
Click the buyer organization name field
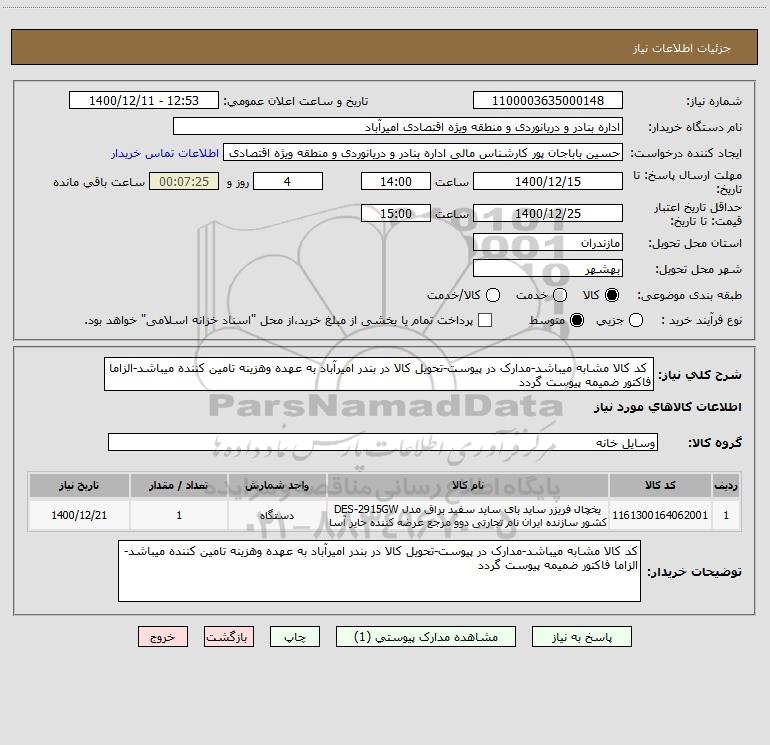tap(398, 127)
